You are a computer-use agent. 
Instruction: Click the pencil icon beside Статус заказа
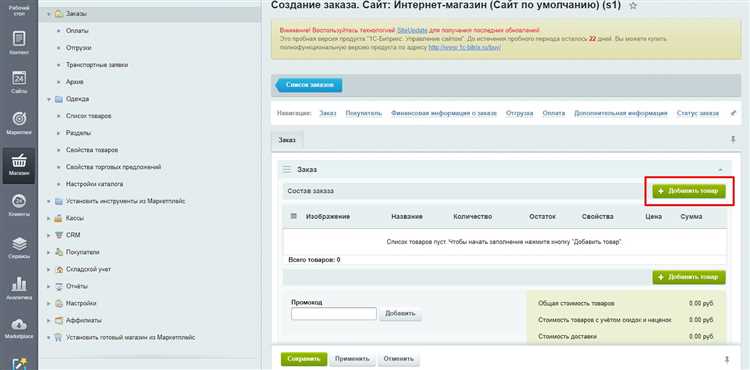(x=734, y=113)
